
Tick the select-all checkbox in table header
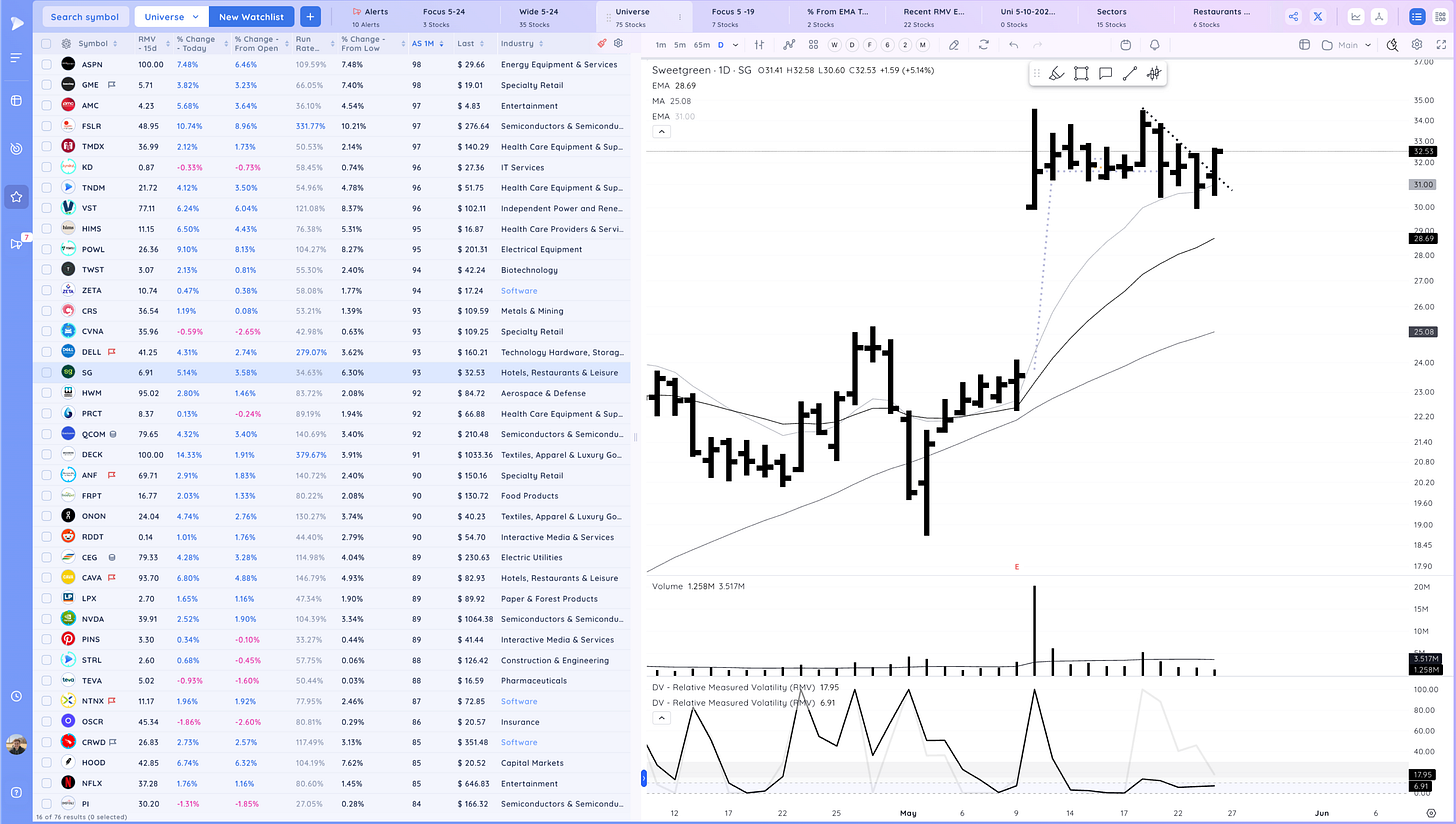pyautogui.click(x=46, y=44)
